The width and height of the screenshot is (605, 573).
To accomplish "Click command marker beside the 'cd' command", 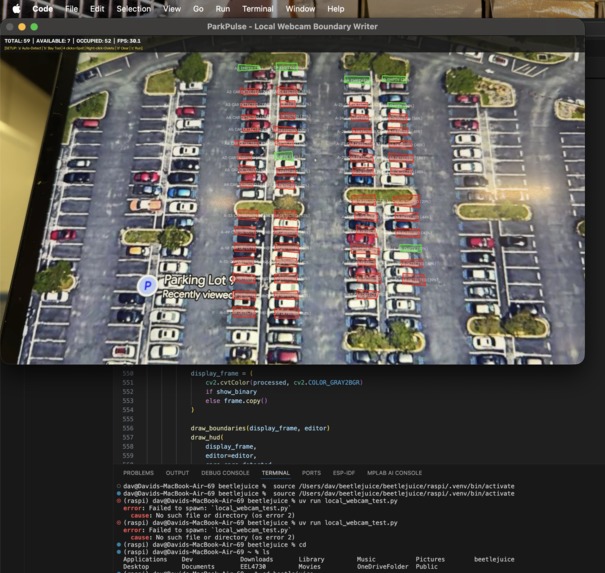I will pyautogui.click(x=119, y=545).
